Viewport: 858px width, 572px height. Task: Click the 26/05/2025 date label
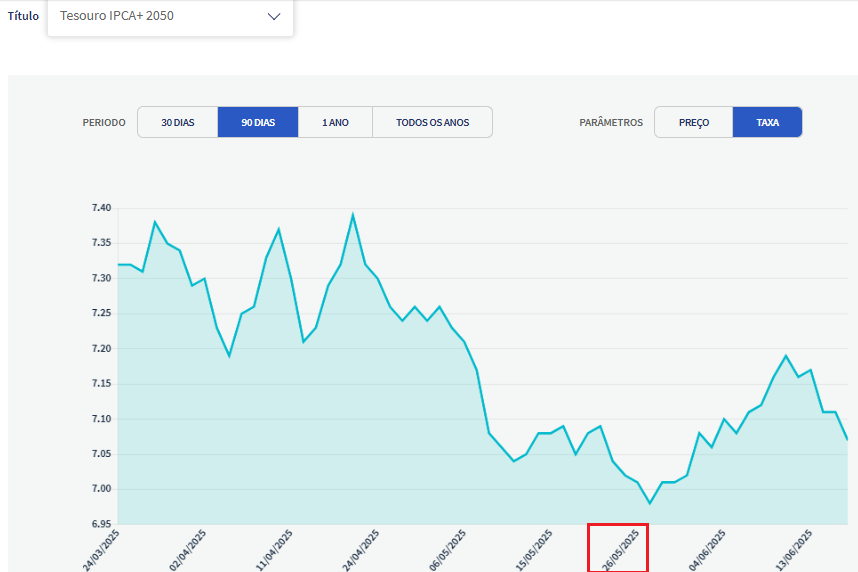pos(621,551)
